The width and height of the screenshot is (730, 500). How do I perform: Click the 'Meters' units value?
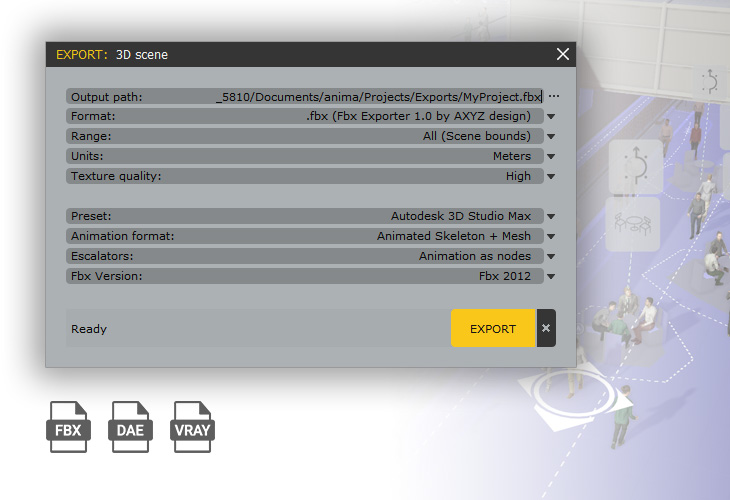[512, 156]
